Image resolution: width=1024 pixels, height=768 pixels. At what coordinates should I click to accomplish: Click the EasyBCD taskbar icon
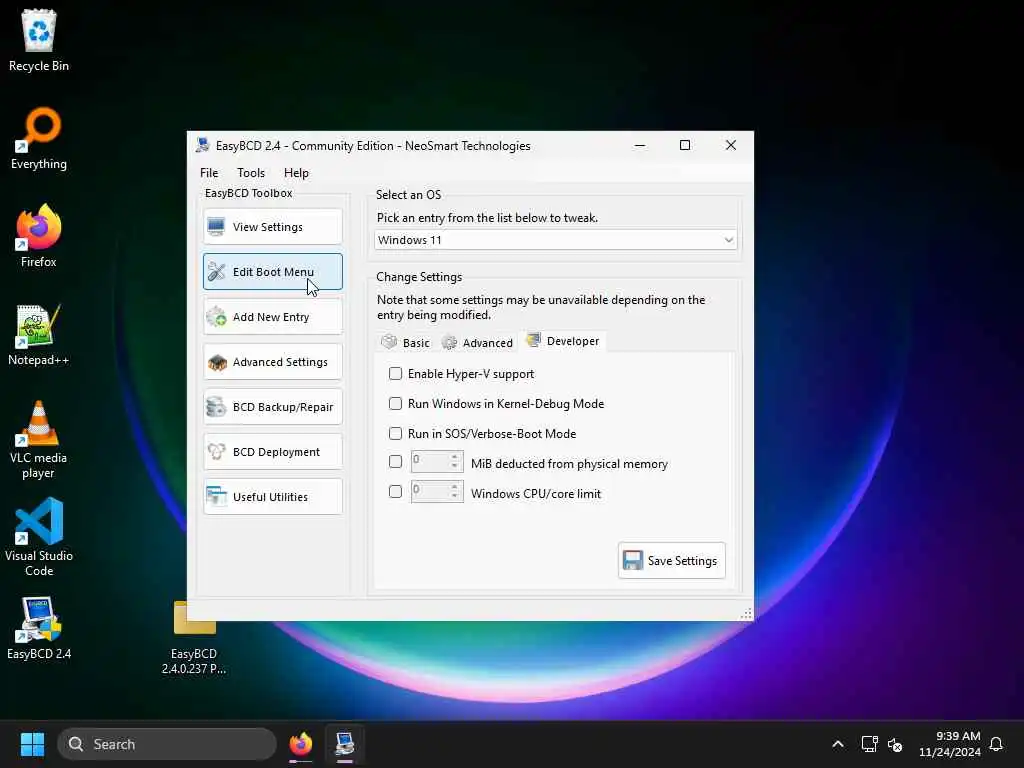click(345, 744)
